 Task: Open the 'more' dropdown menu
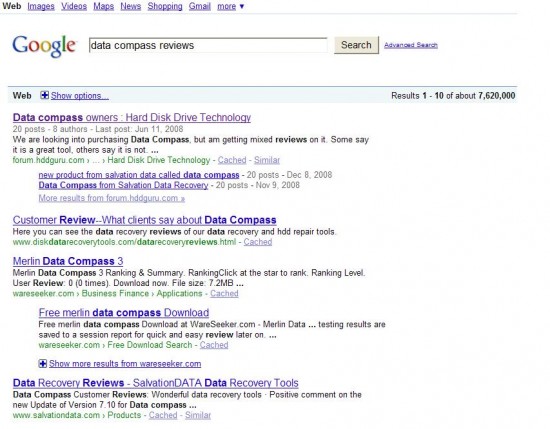click(230, 6)
